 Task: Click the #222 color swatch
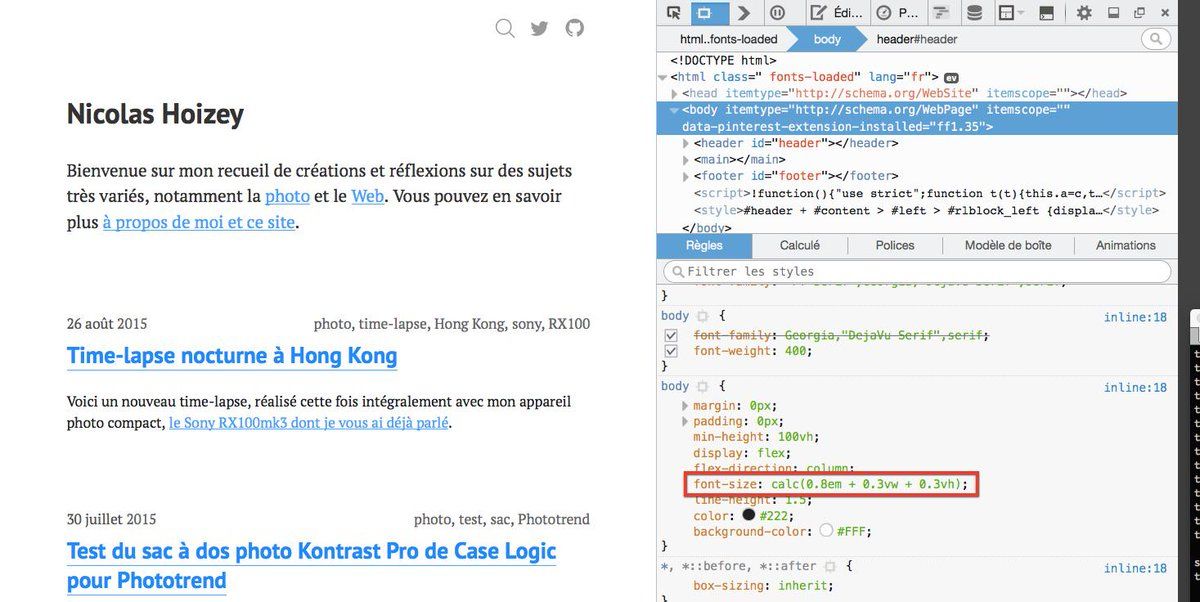(x=748, y=515)
